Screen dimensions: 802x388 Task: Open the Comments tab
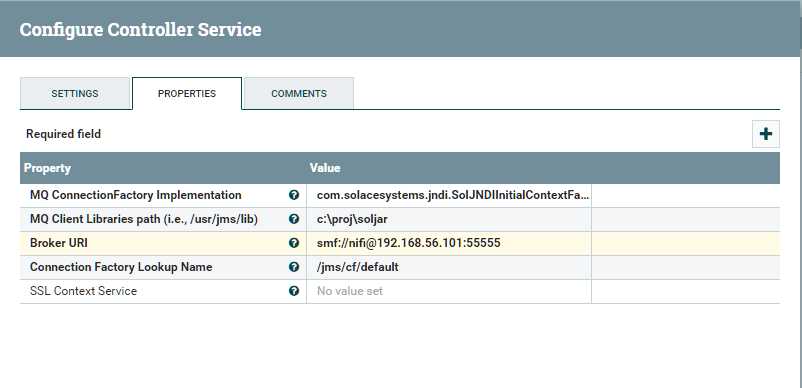coord(299,94)
